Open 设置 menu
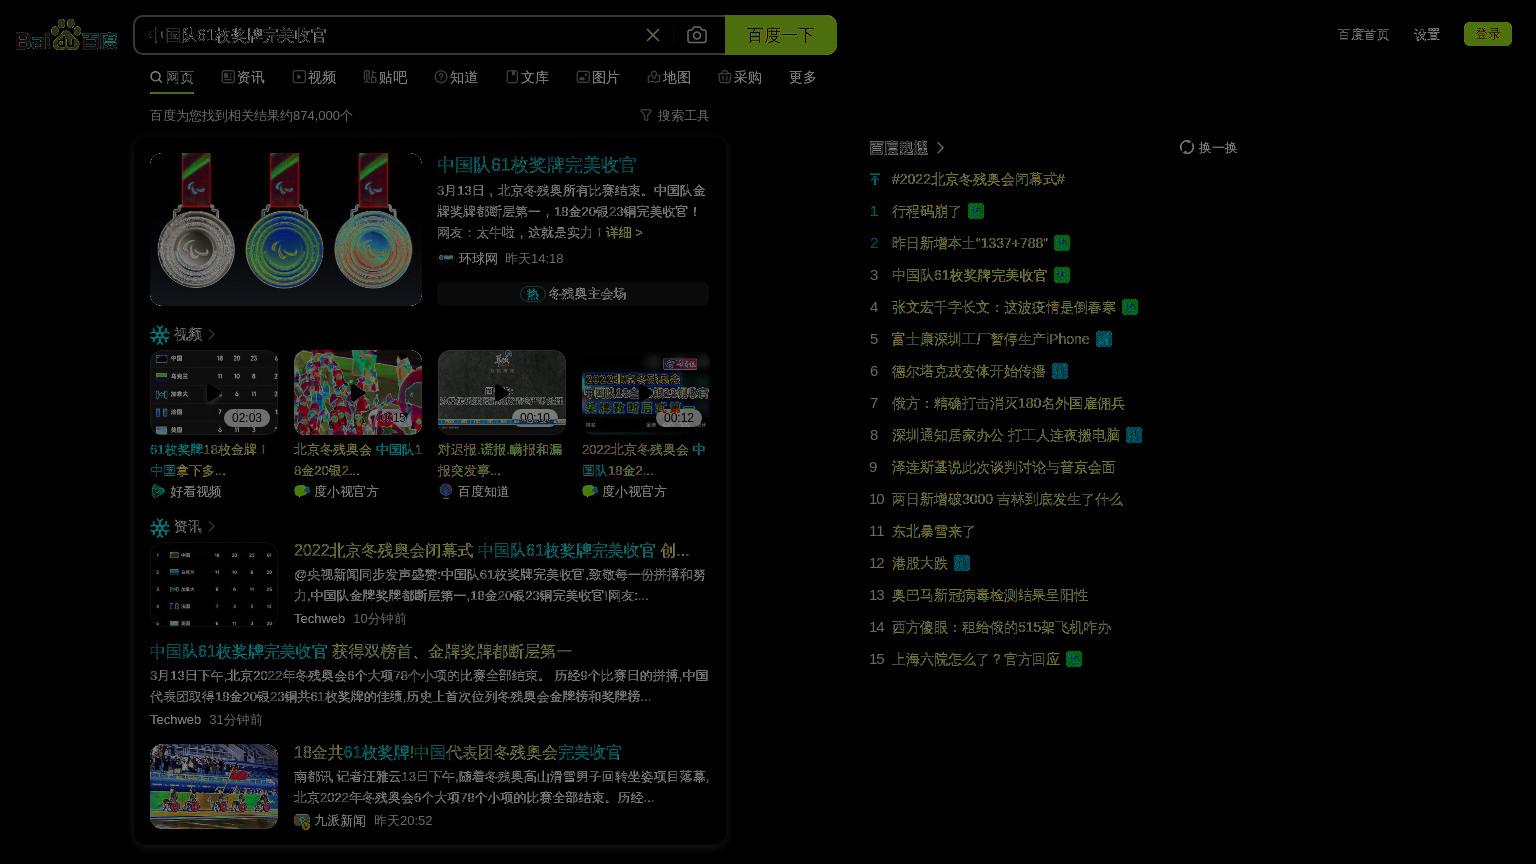The height and width of the screenshot is (864, 1536). click(x=1427, y=34)
